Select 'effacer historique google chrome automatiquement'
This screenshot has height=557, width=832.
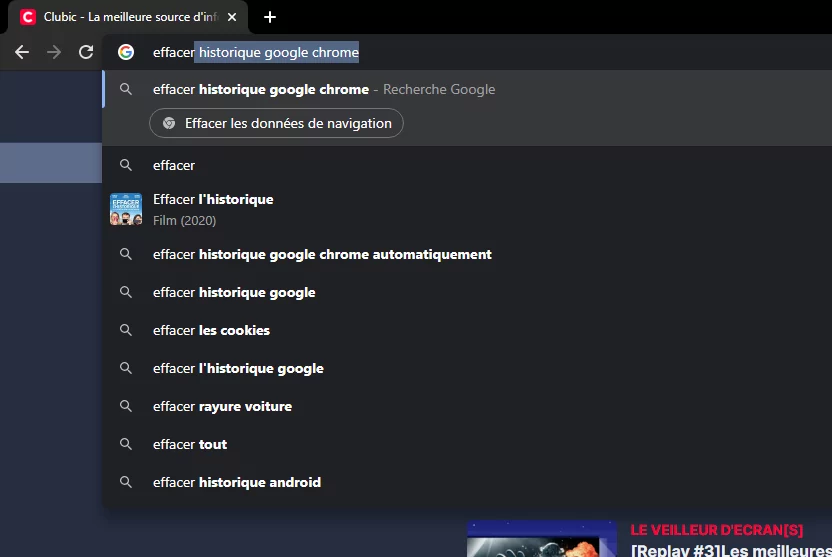(467, 254)
